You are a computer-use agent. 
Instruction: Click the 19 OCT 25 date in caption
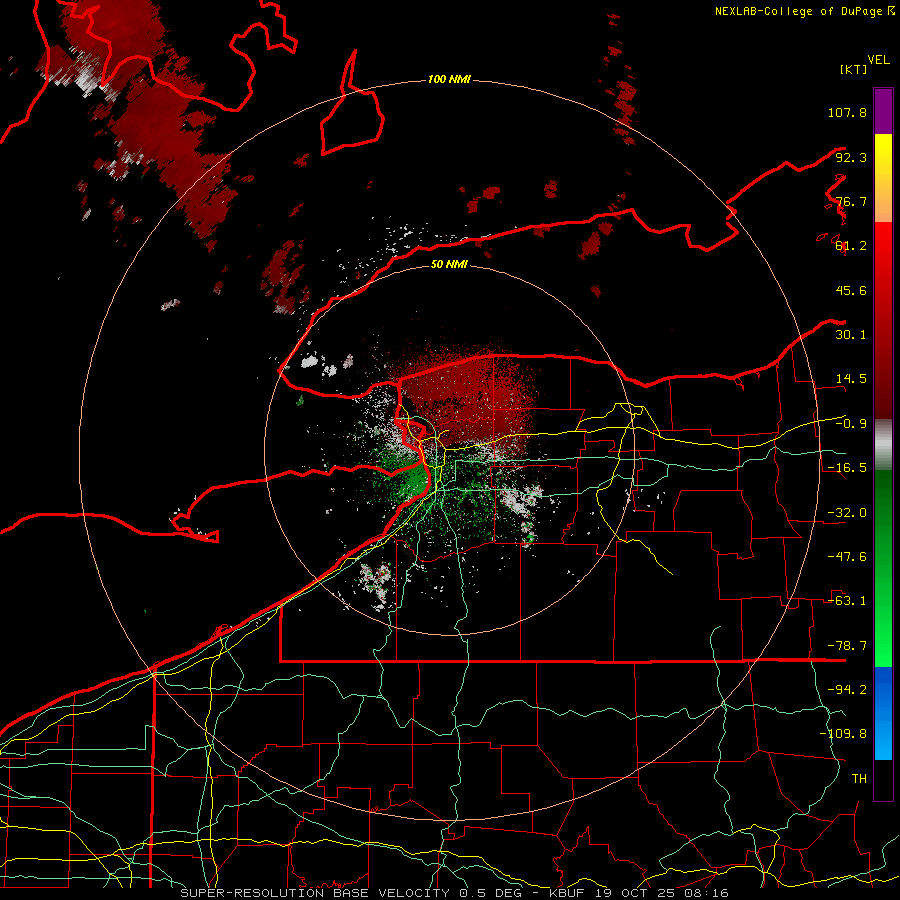pos(633,893)
